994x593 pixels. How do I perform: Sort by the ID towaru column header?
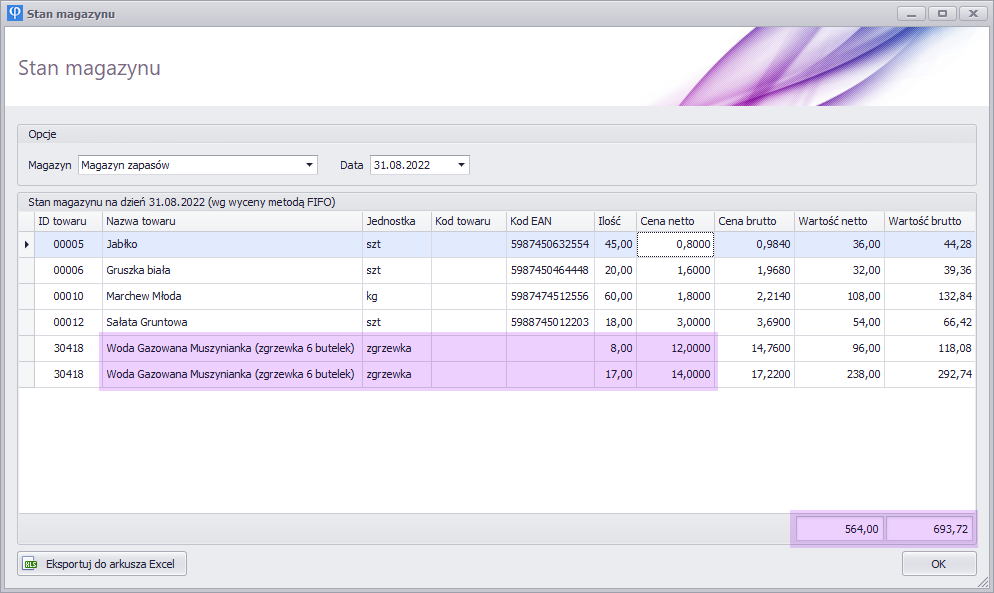62,221
